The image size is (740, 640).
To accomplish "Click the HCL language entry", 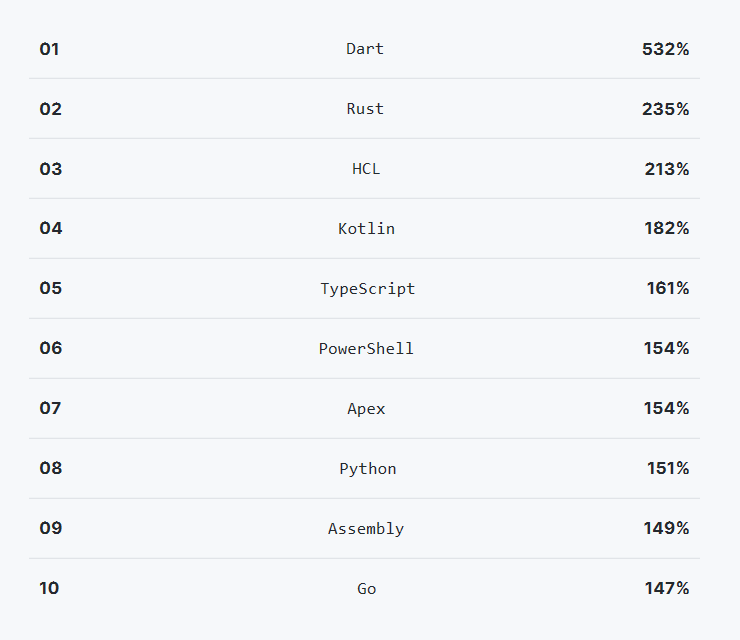I will tap(366, 169).
